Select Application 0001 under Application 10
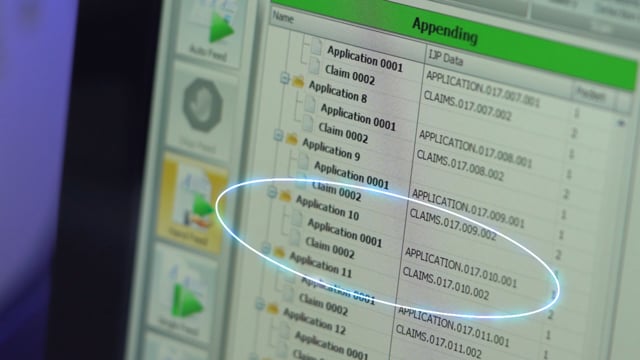Screen dimensions: 640x360 tap(344, 232)
